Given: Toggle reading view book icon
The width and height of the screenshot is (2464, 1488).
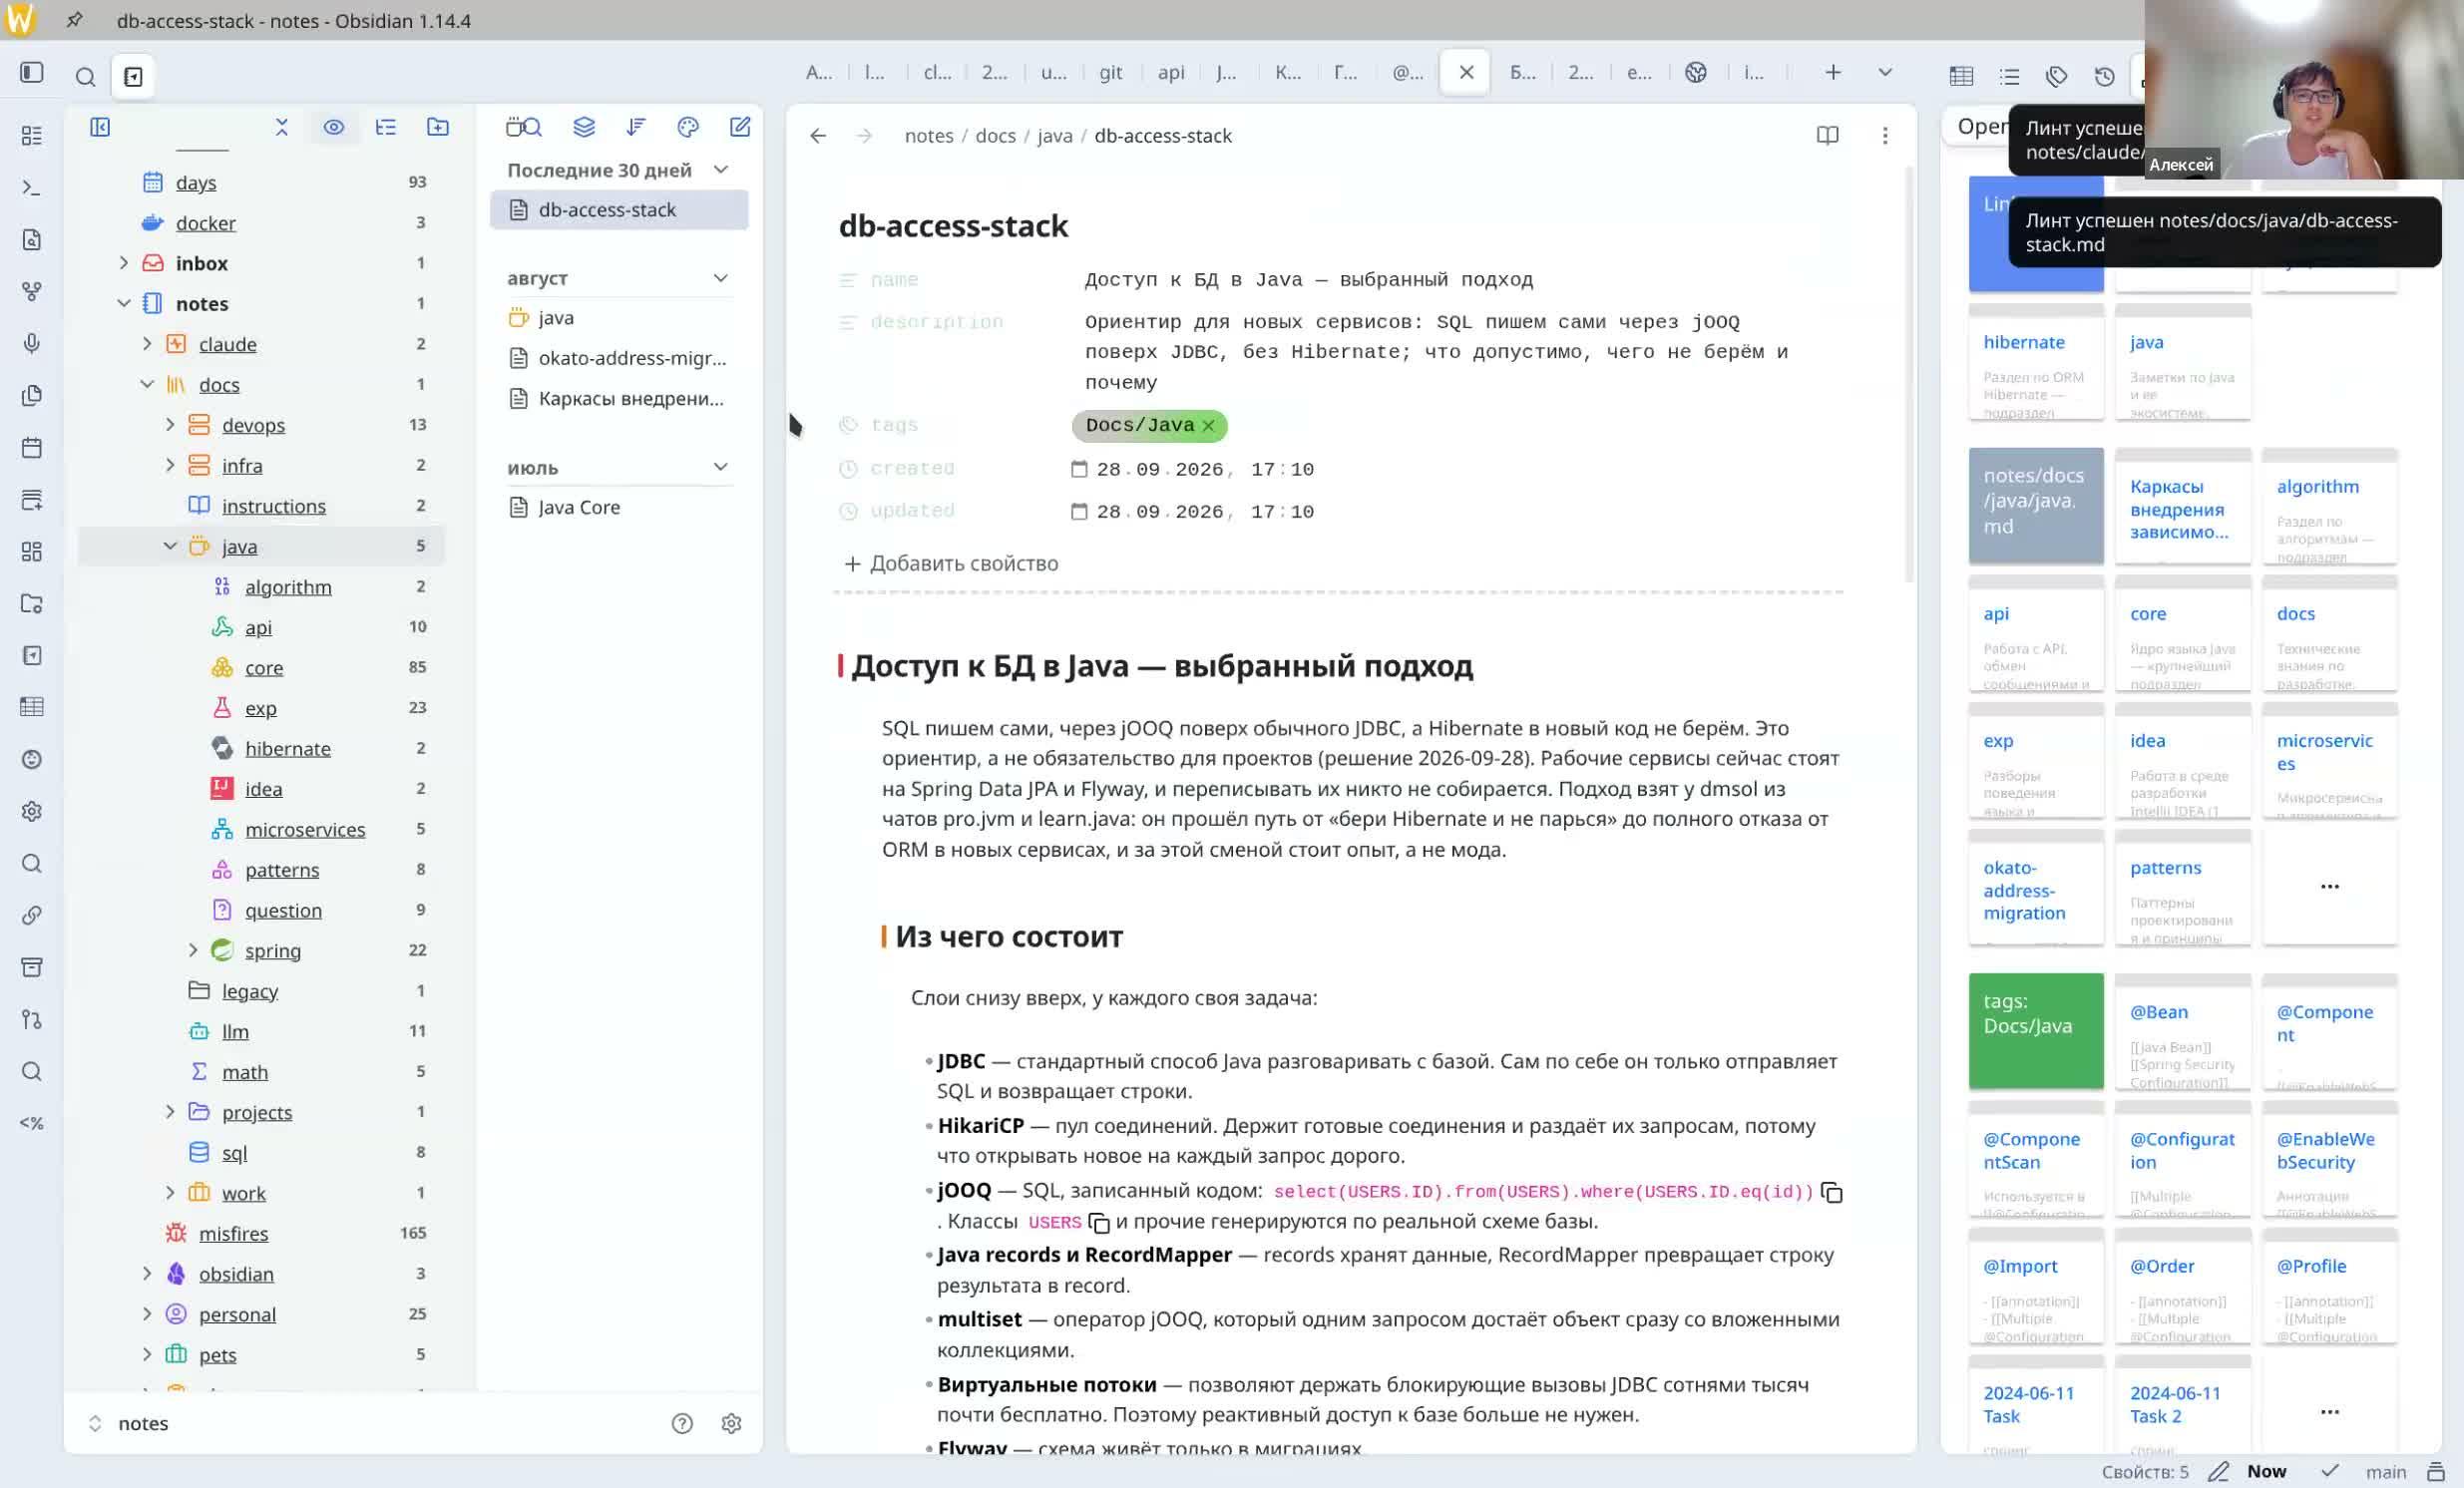Looking at the screenshot, I should pyautogui.click(x=1827, y=135).
